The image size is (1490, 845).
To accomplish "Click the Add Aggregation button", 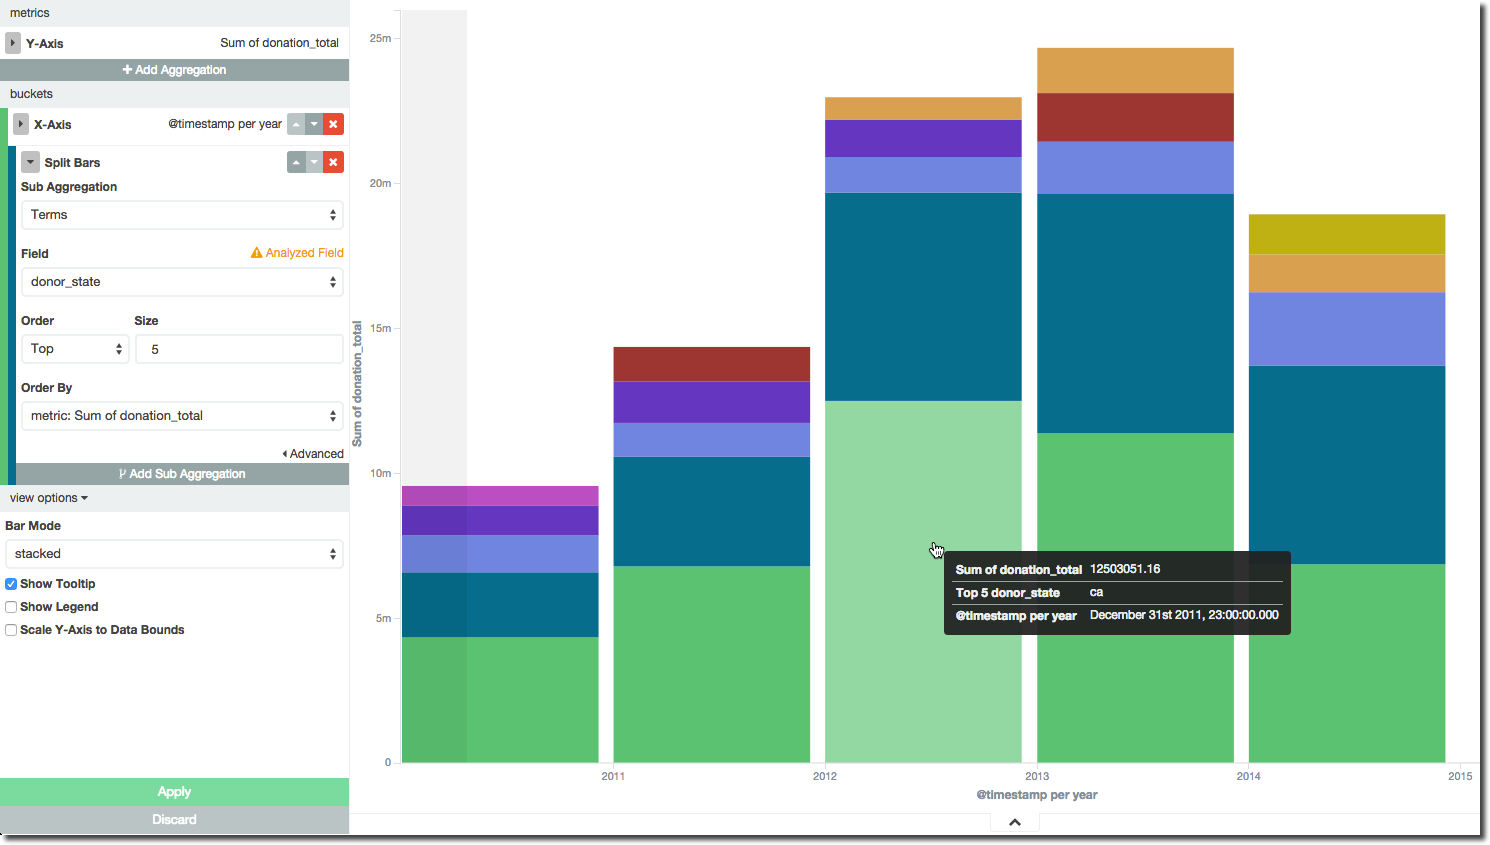I will tap(174, 70).
